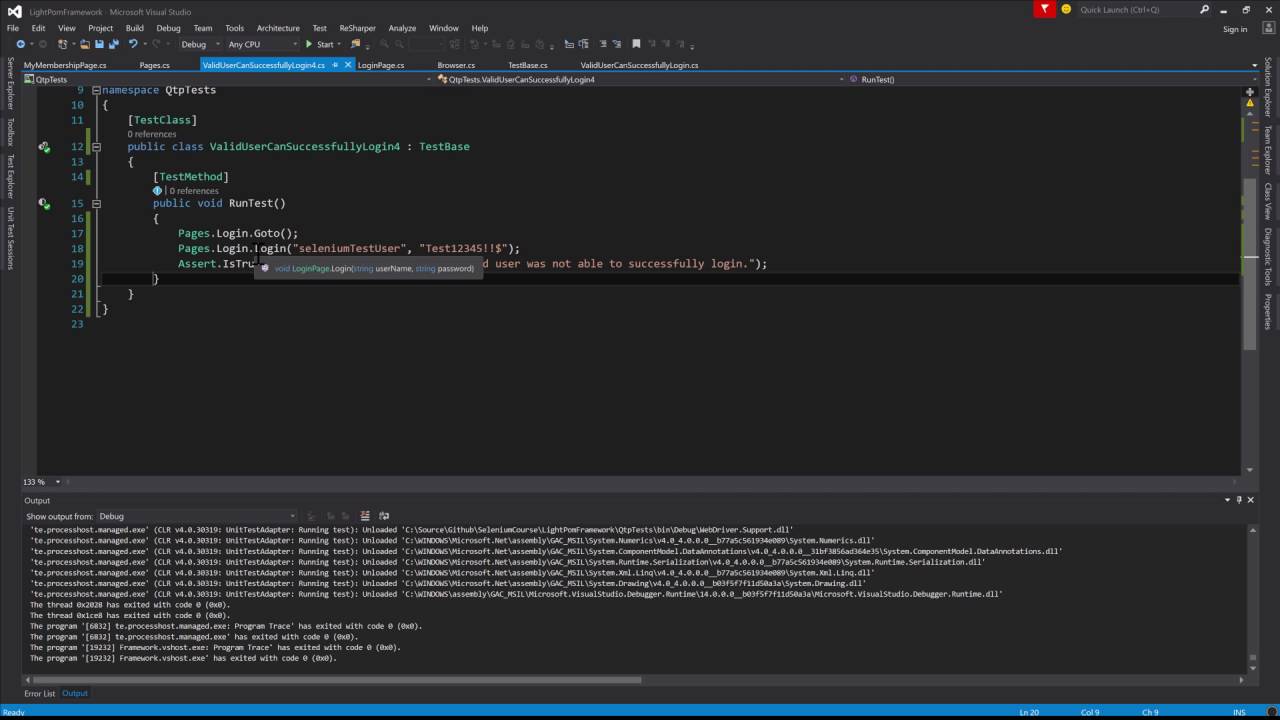Image resolution: width=1280 pixels, height=720 pixels.
Task: Open the Unit Test Sessions side tab
Action: tap(10, 238)
